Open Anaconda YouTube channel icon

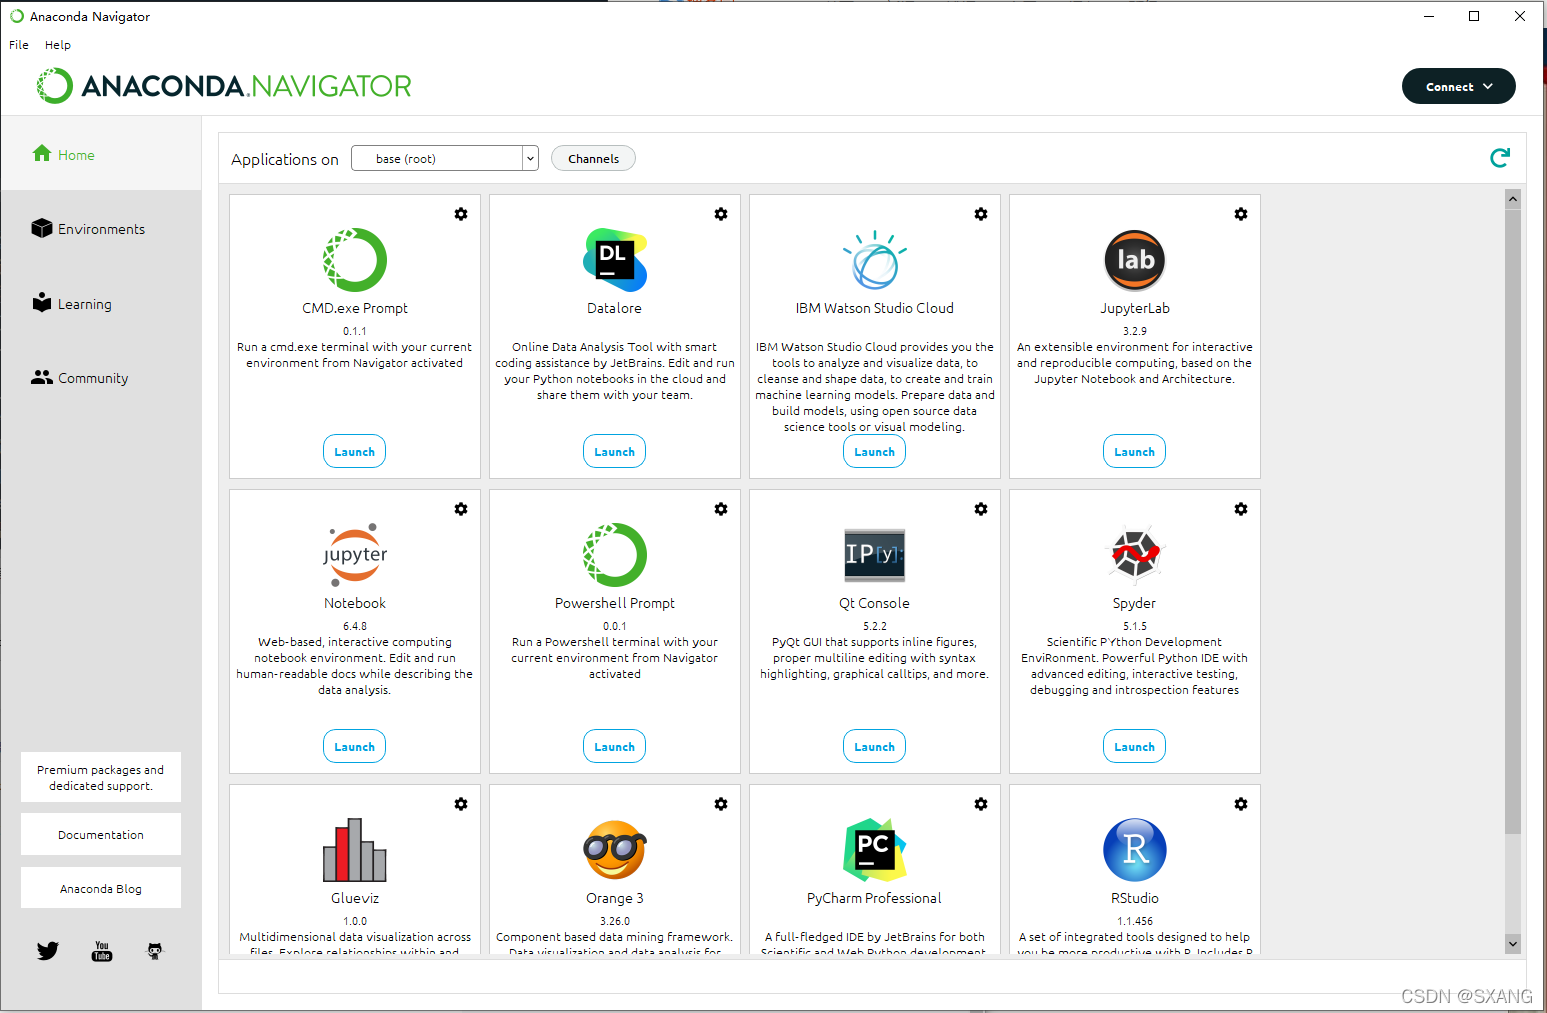[102, 951]
